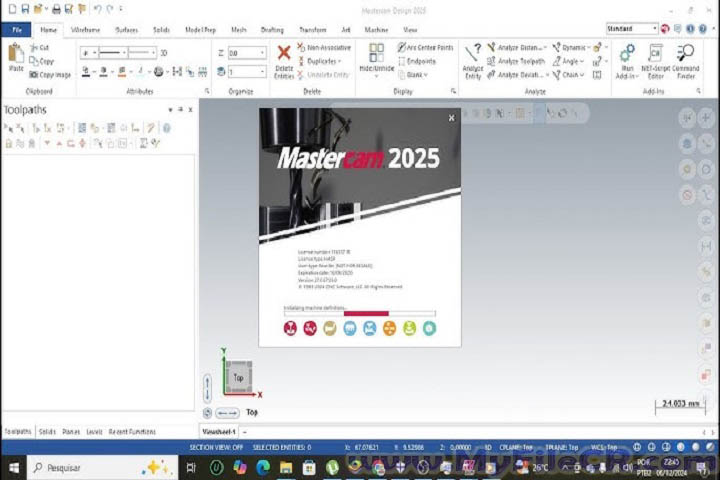Open the Recent Functions manager tab
This screenshot has width=720, height=480.
pos(132,432)
